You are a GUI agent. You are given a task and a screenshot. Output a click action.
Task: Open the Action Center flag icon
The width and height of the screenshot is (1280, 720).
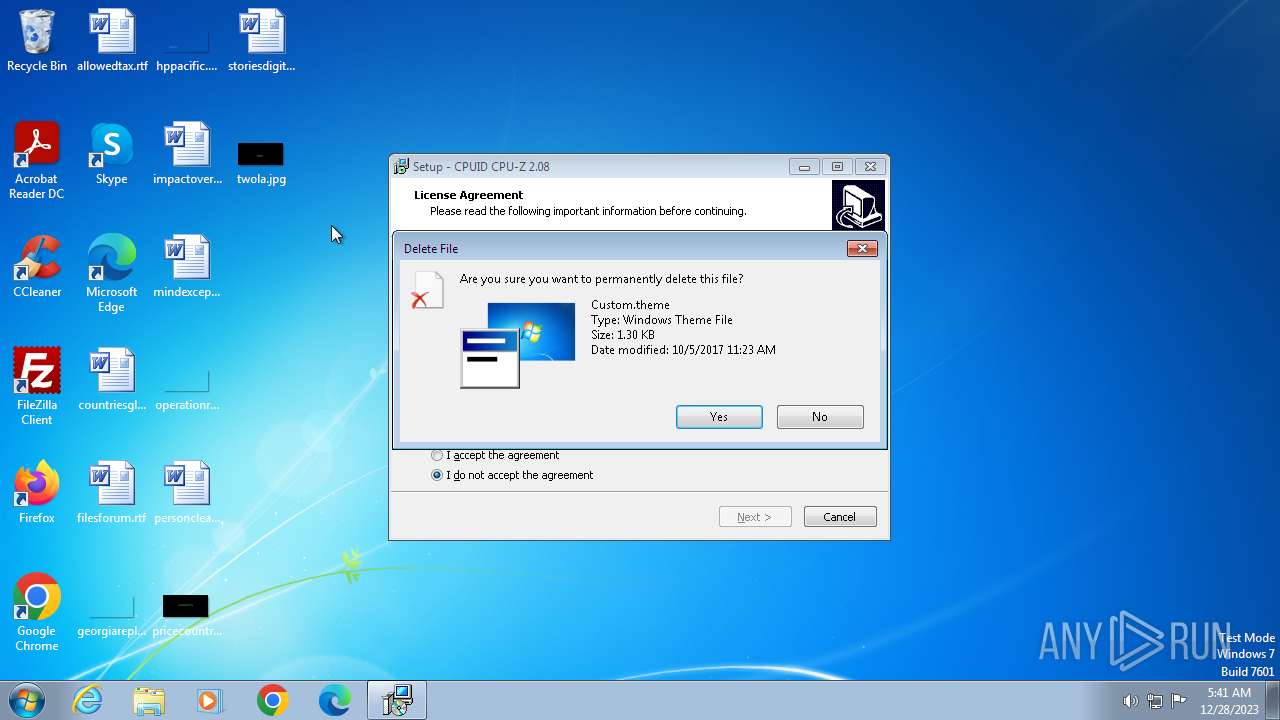tap(1179, 701)
